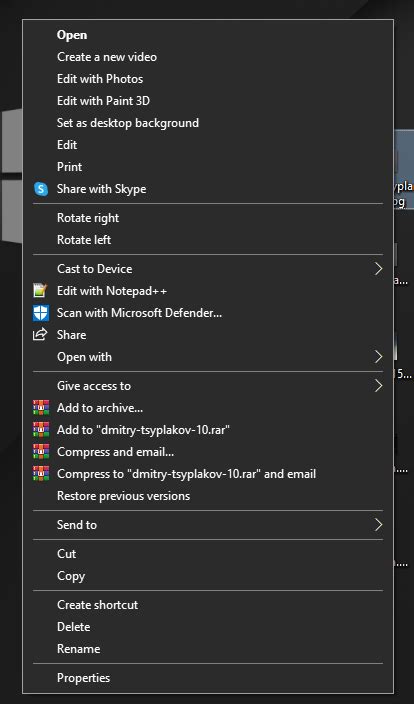Expand the Give access to submenu arrow
414x704 pixels.
tap(378, 386)
